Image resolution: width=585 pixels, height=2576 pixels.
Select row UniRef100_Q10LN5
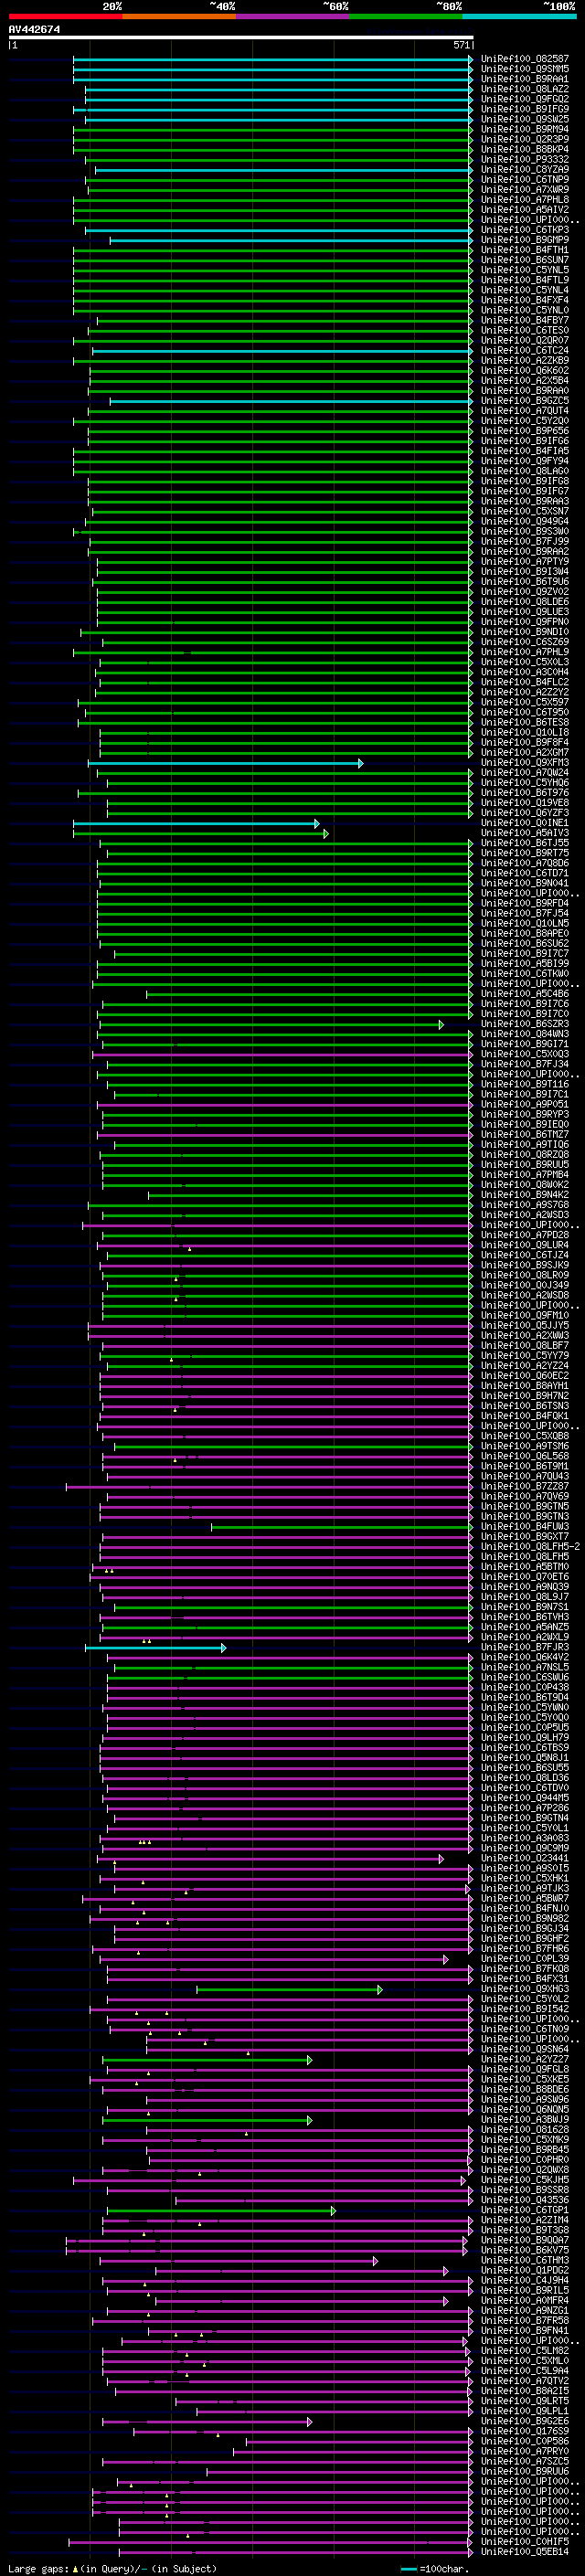point(525,923)
